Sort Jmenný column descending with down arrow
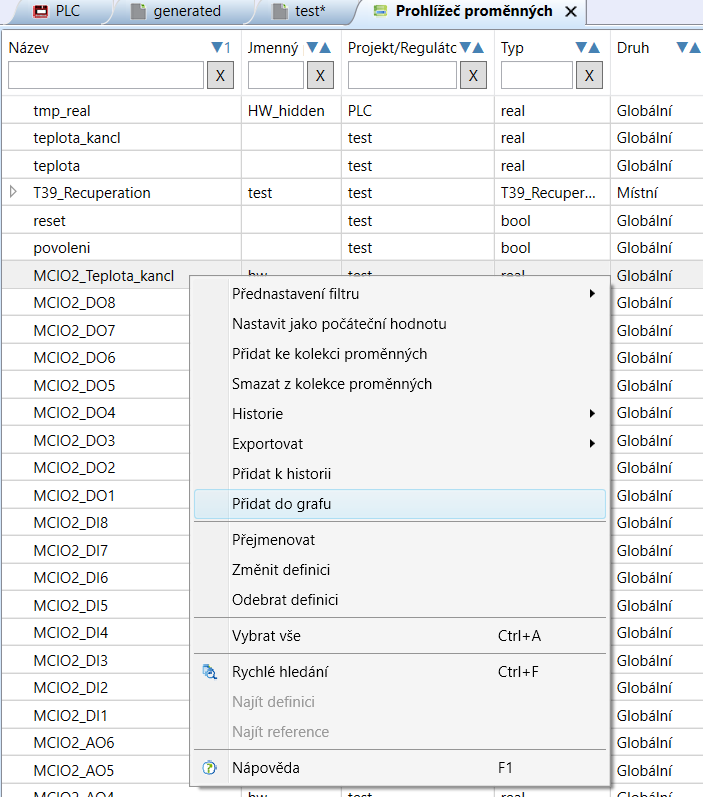 [x=312, y=48]
